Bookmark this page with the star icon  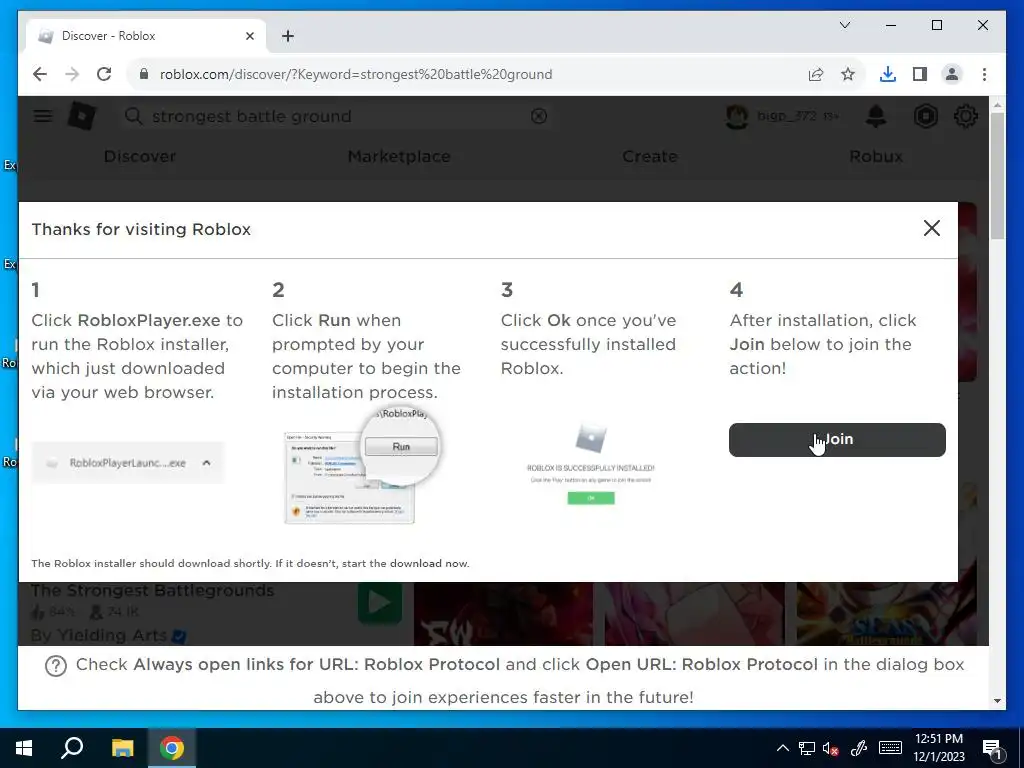tap(848, 74)
